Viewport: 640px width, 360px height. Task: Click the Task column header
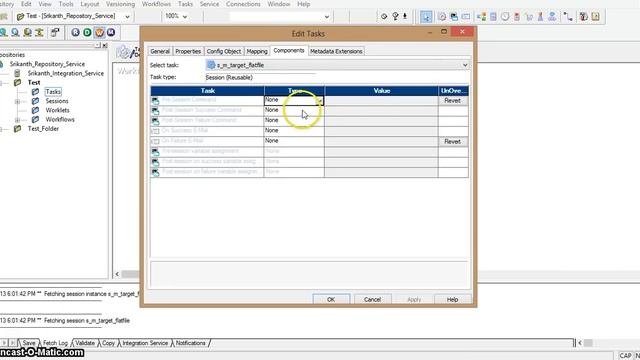pos(207,91)
